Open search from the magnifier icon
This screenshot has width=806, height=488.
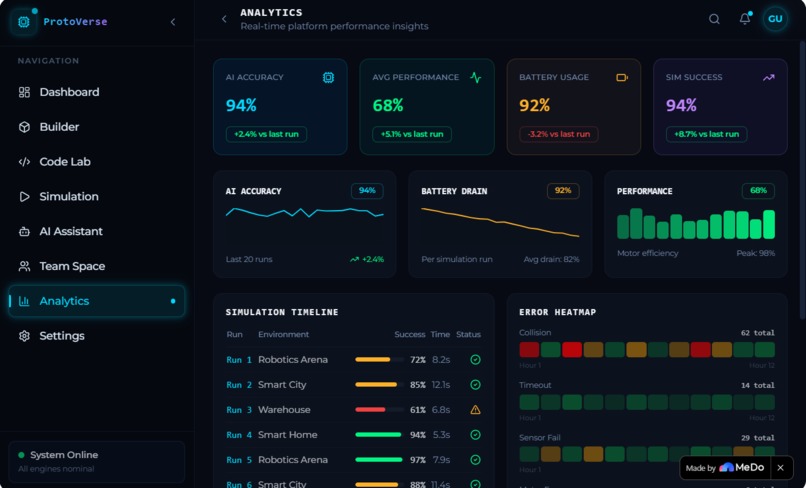pyautogui.click(x=714, y=19)
